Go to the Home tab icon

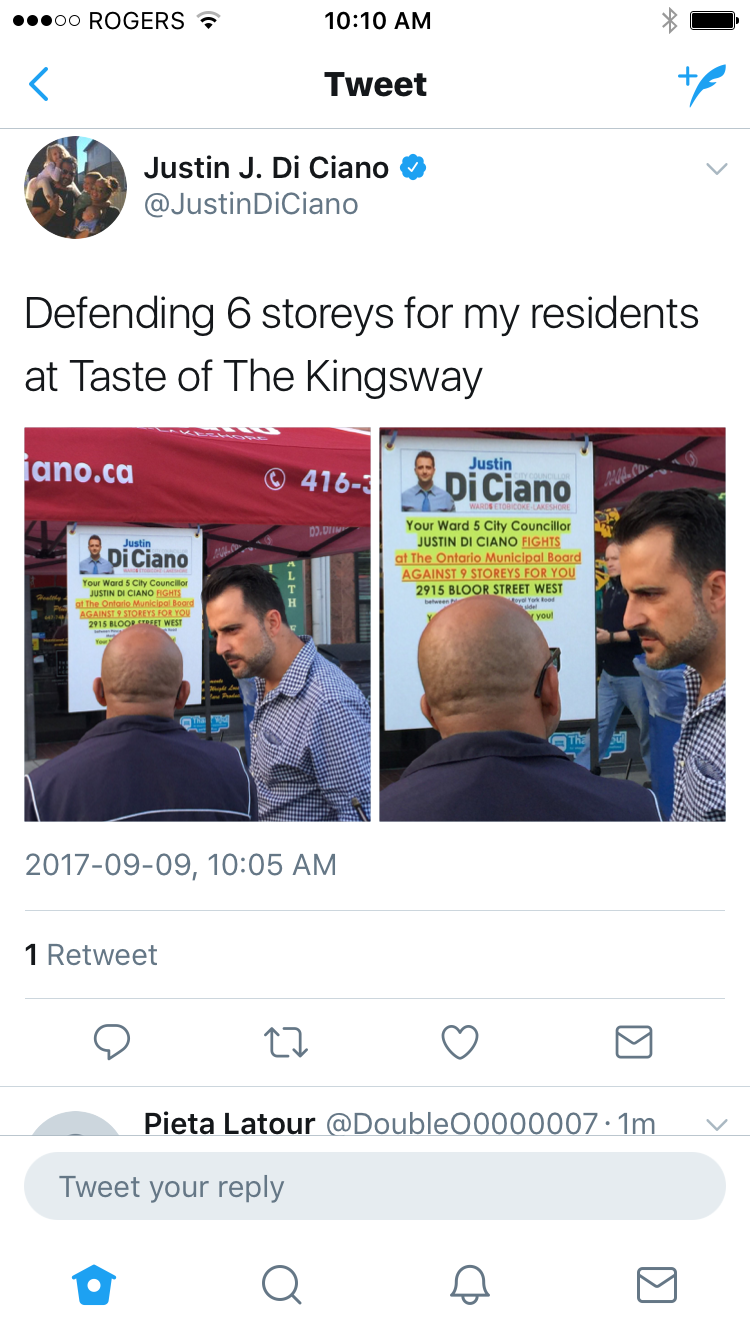(x=95, y=1284)
